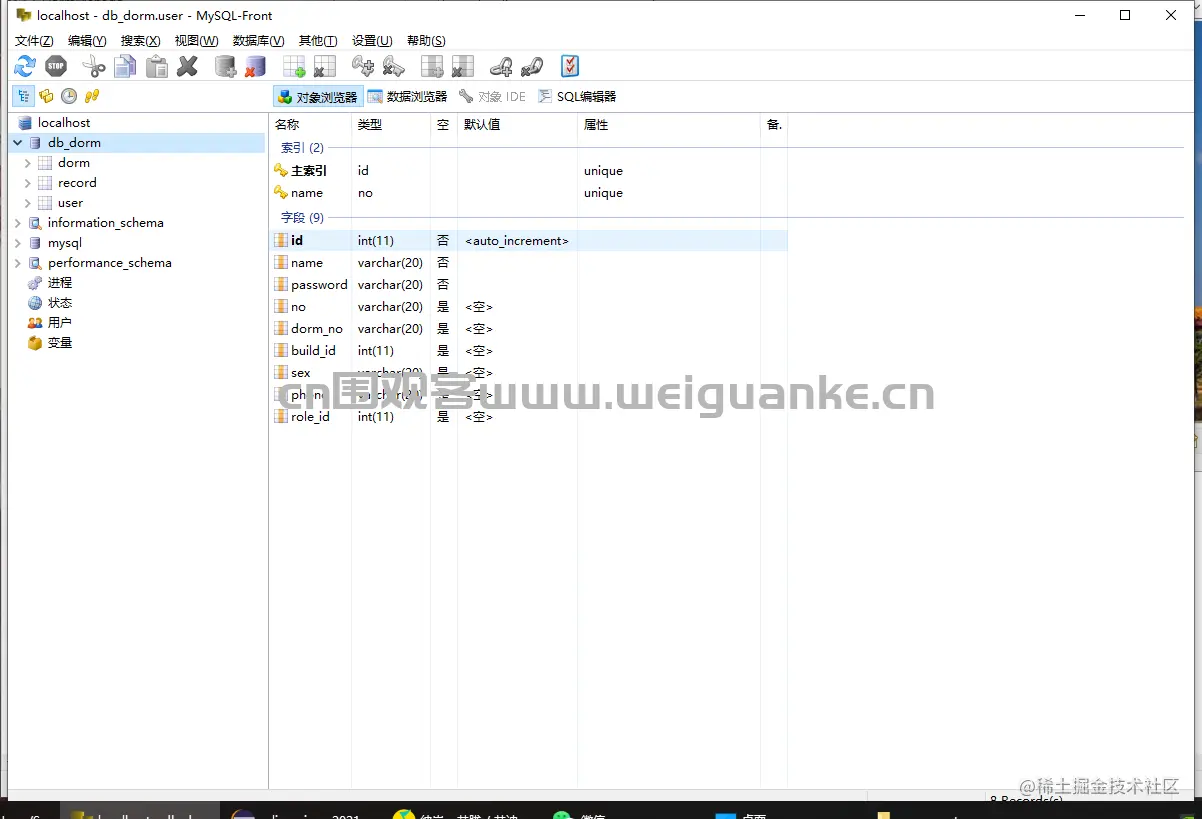Select the 主索引 index row
1202x819 pixels.
coord(529,171)
